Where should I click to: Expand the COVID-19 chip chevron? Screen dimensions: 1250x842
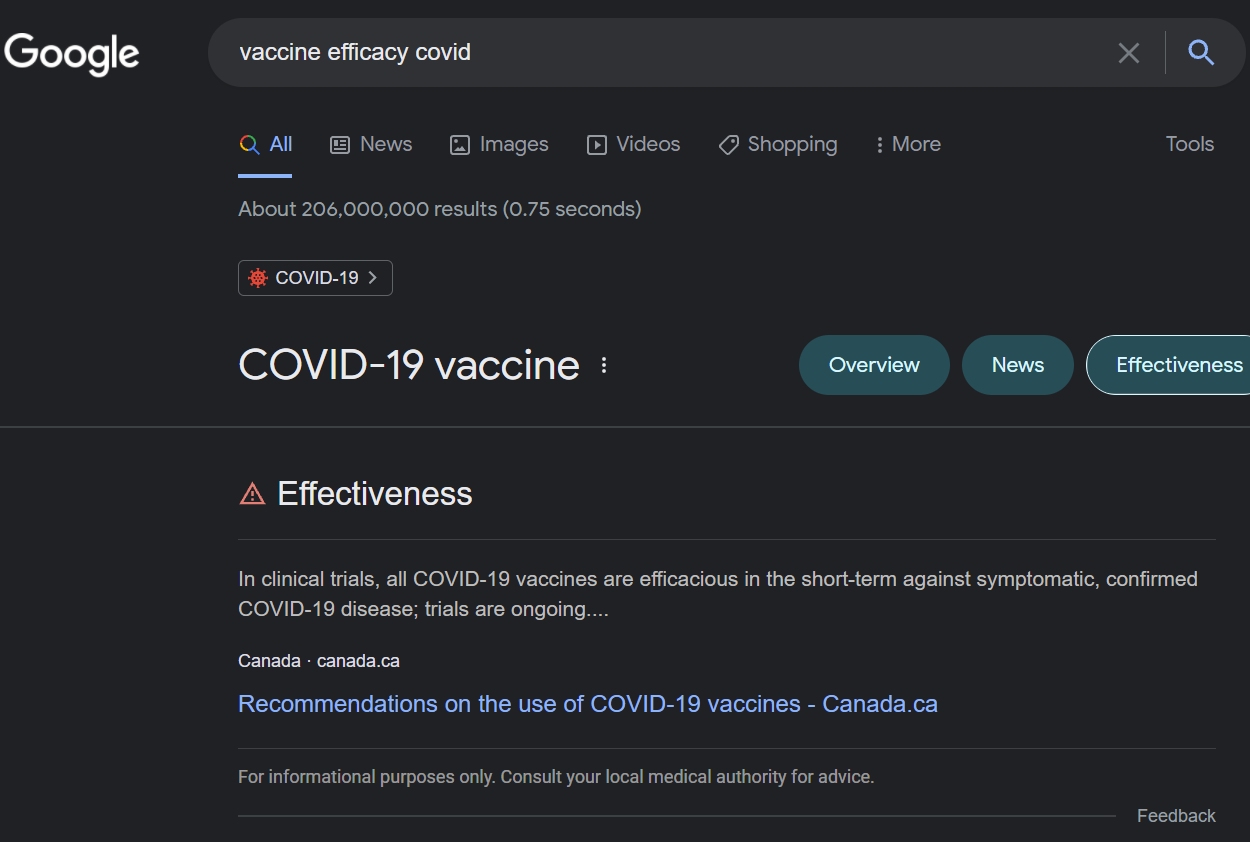pyautogui.click(x=373, y=278)
